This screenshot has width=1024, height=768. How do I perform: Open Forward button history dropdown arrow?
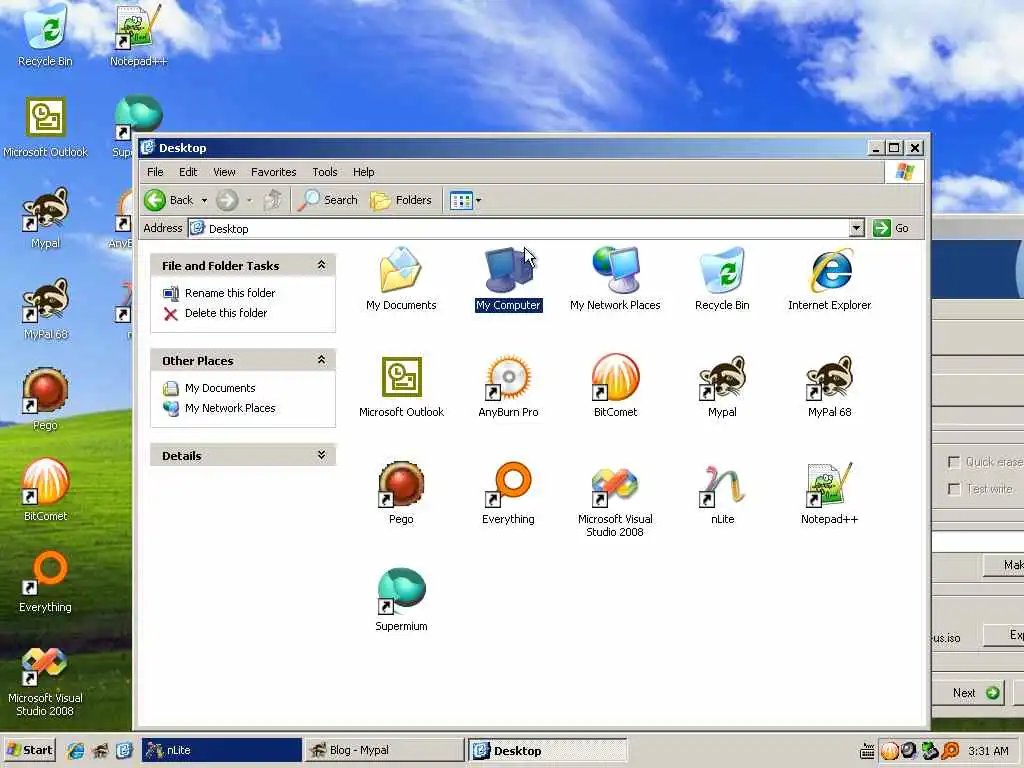(x=249, y=200)
